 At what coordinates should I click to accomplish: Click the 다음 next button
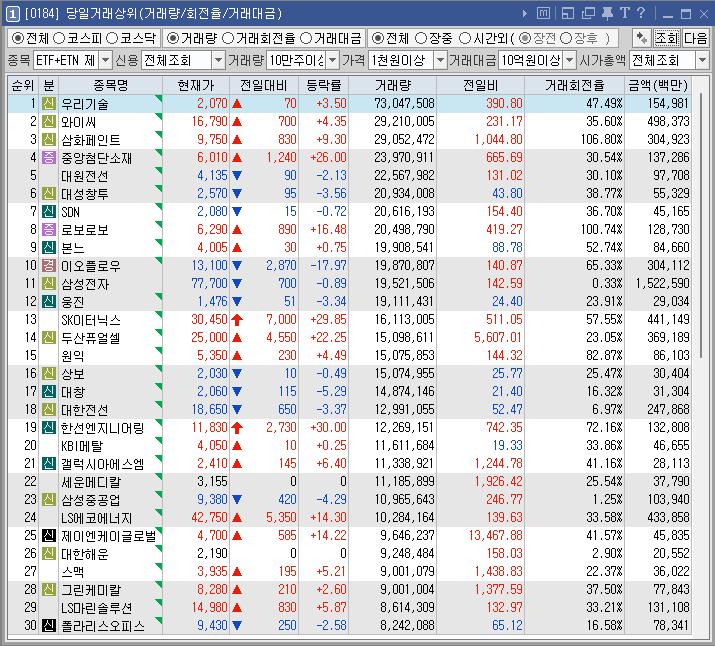coord(695,38)
